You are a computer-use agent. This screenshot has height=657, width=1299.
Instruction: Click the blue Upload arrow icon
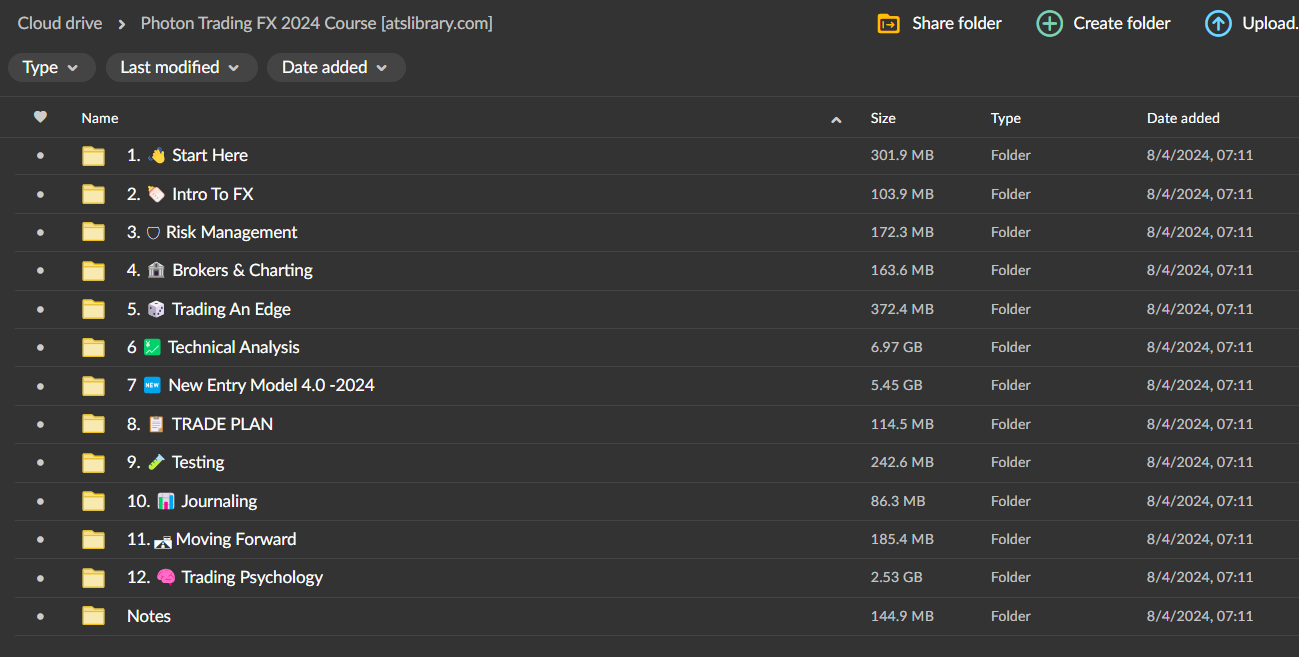click(x=1218, y=23)
